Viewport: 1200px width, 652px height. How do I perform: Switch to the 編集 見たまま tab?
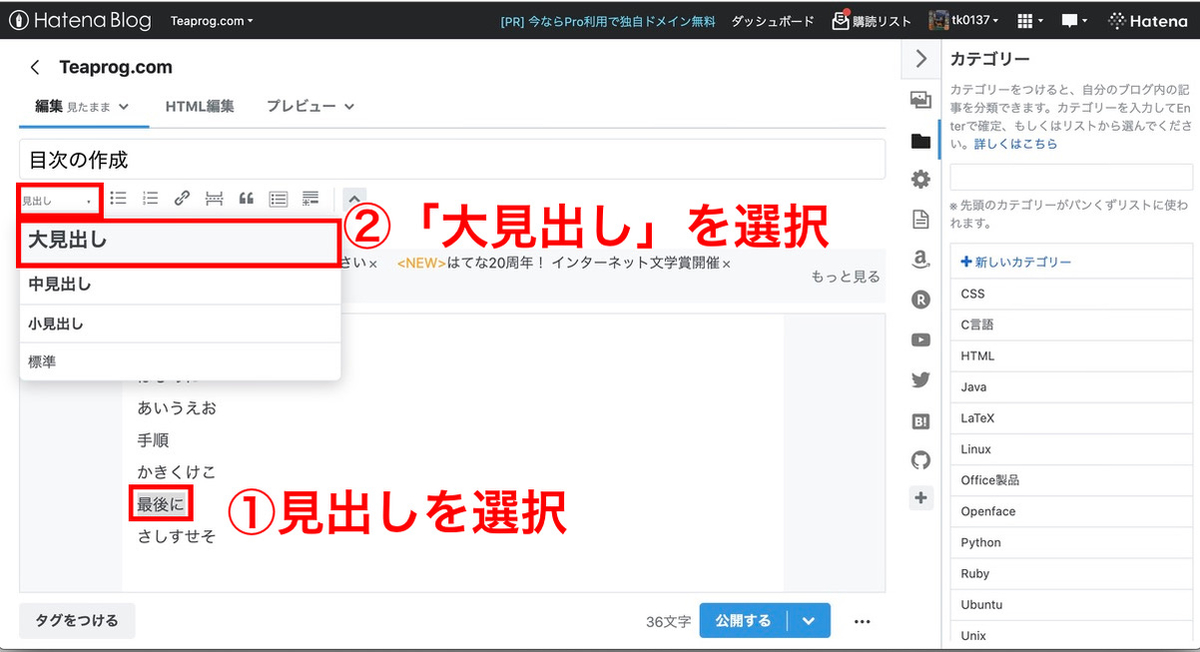pos(83,106)
